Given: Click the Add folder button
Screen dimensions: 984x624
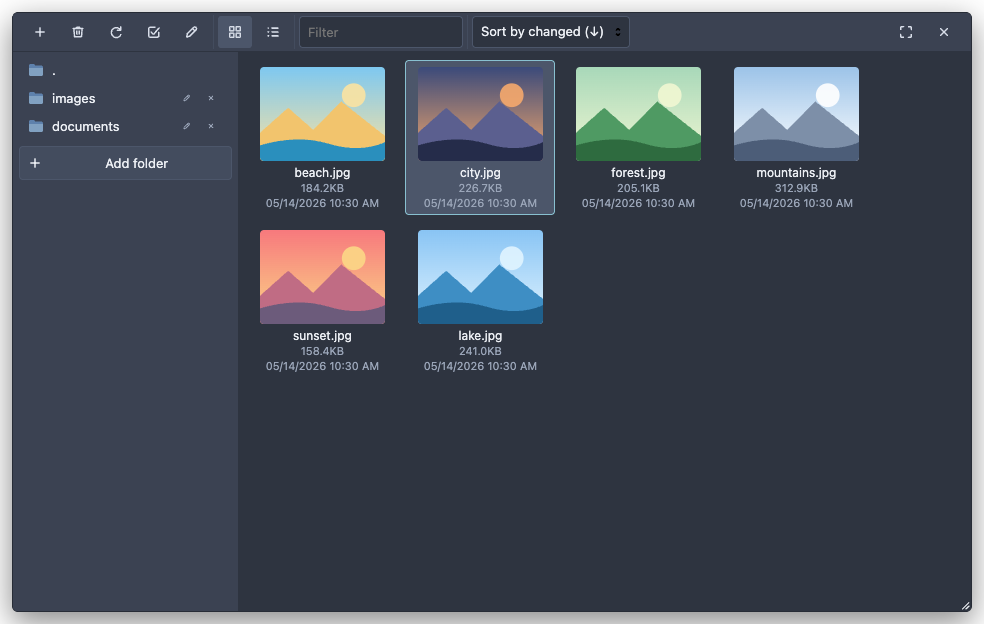Looking at the screenshot, I should 126,163.
